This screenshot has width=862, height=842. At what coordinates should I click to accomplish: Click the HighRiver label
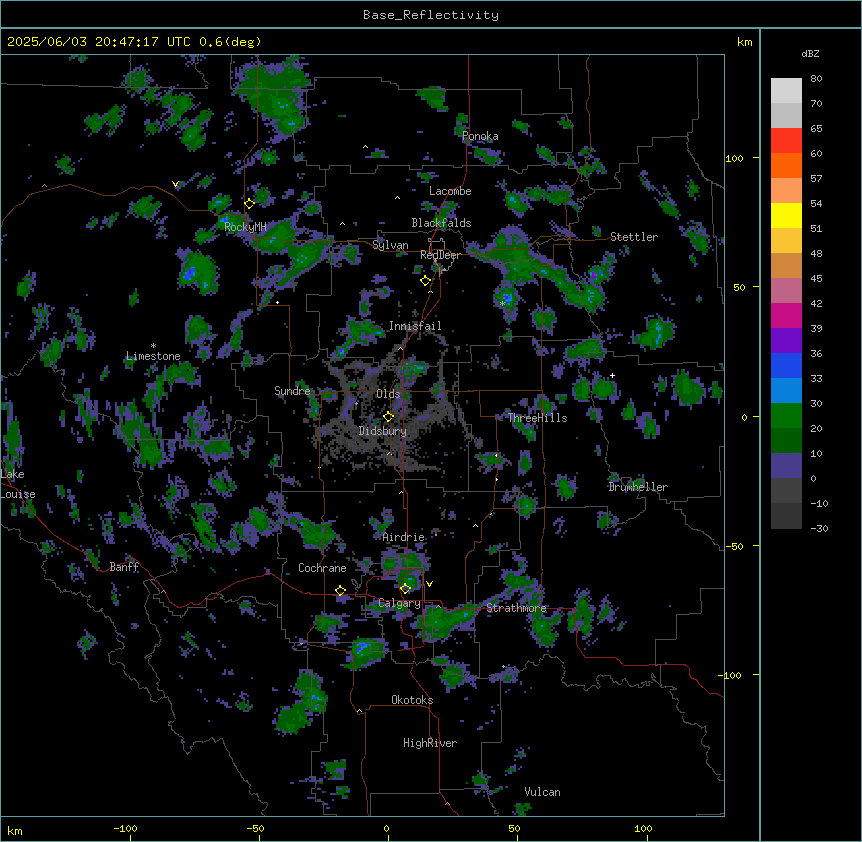[x=430, y=743]
